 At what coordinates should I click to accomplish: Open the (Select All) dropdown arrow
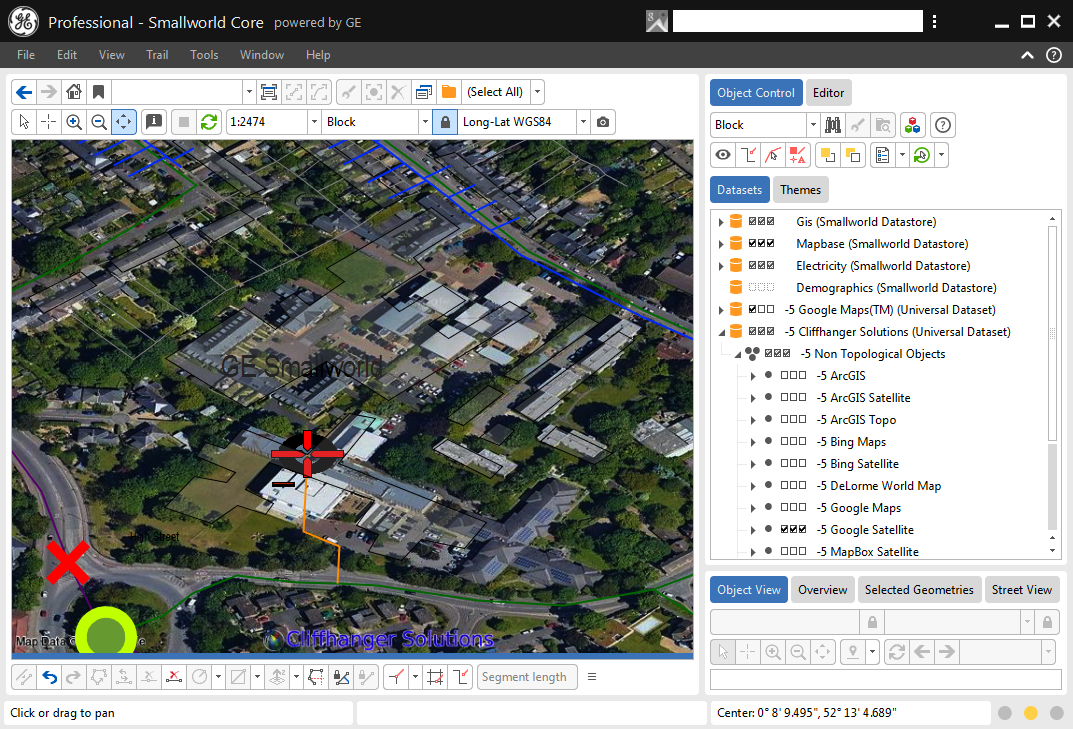pyautogui.click(x=538, y=92)
